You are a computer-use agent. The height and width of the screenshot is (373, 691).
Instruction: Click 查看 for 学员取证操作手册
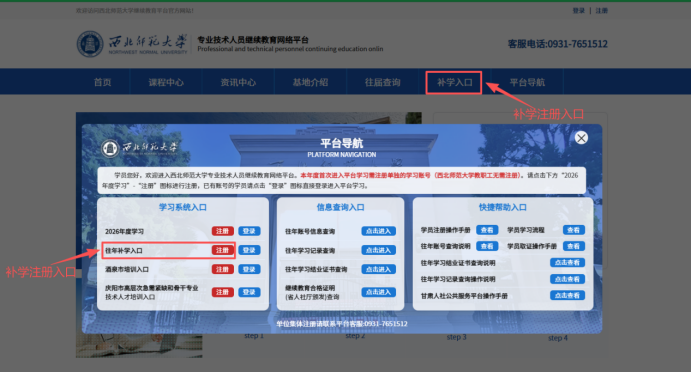(574, 246)
